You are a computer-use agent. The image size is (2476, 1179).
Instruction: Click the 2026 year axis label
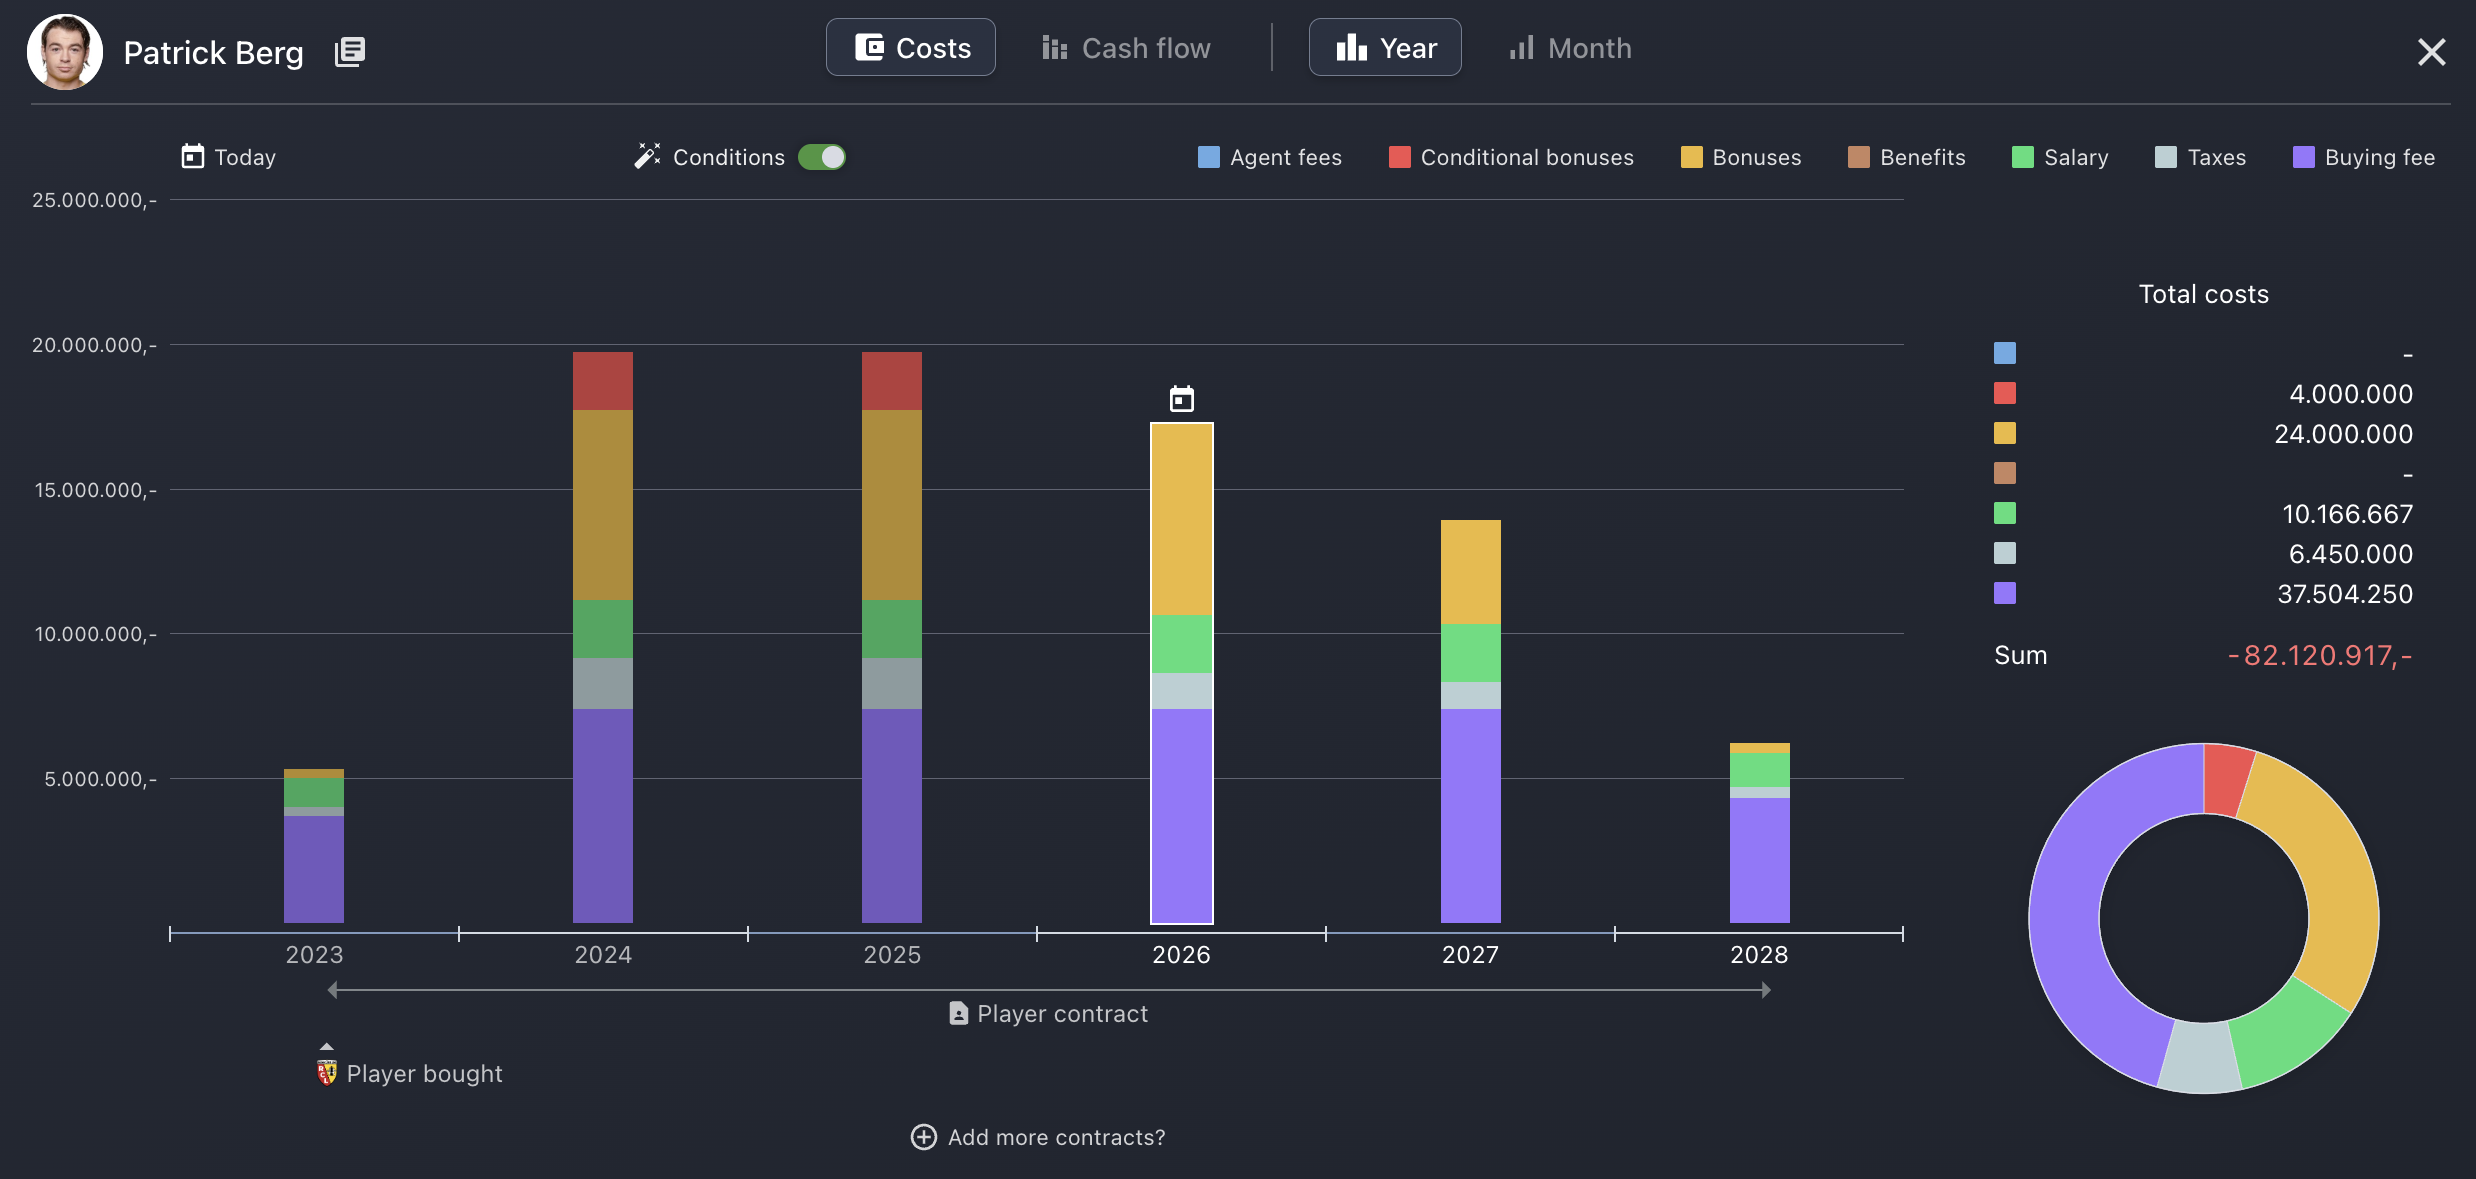click(1182, 955)
